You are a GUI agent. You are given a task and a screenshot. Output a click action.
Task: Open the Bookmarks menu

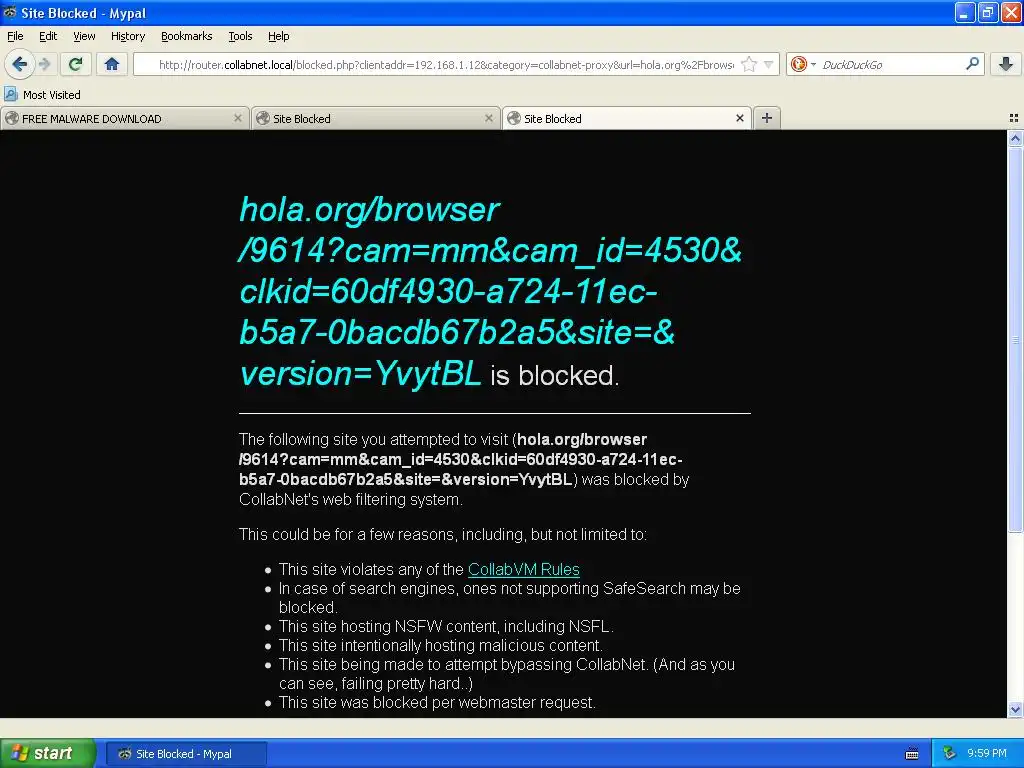click(x=186, y=36)
